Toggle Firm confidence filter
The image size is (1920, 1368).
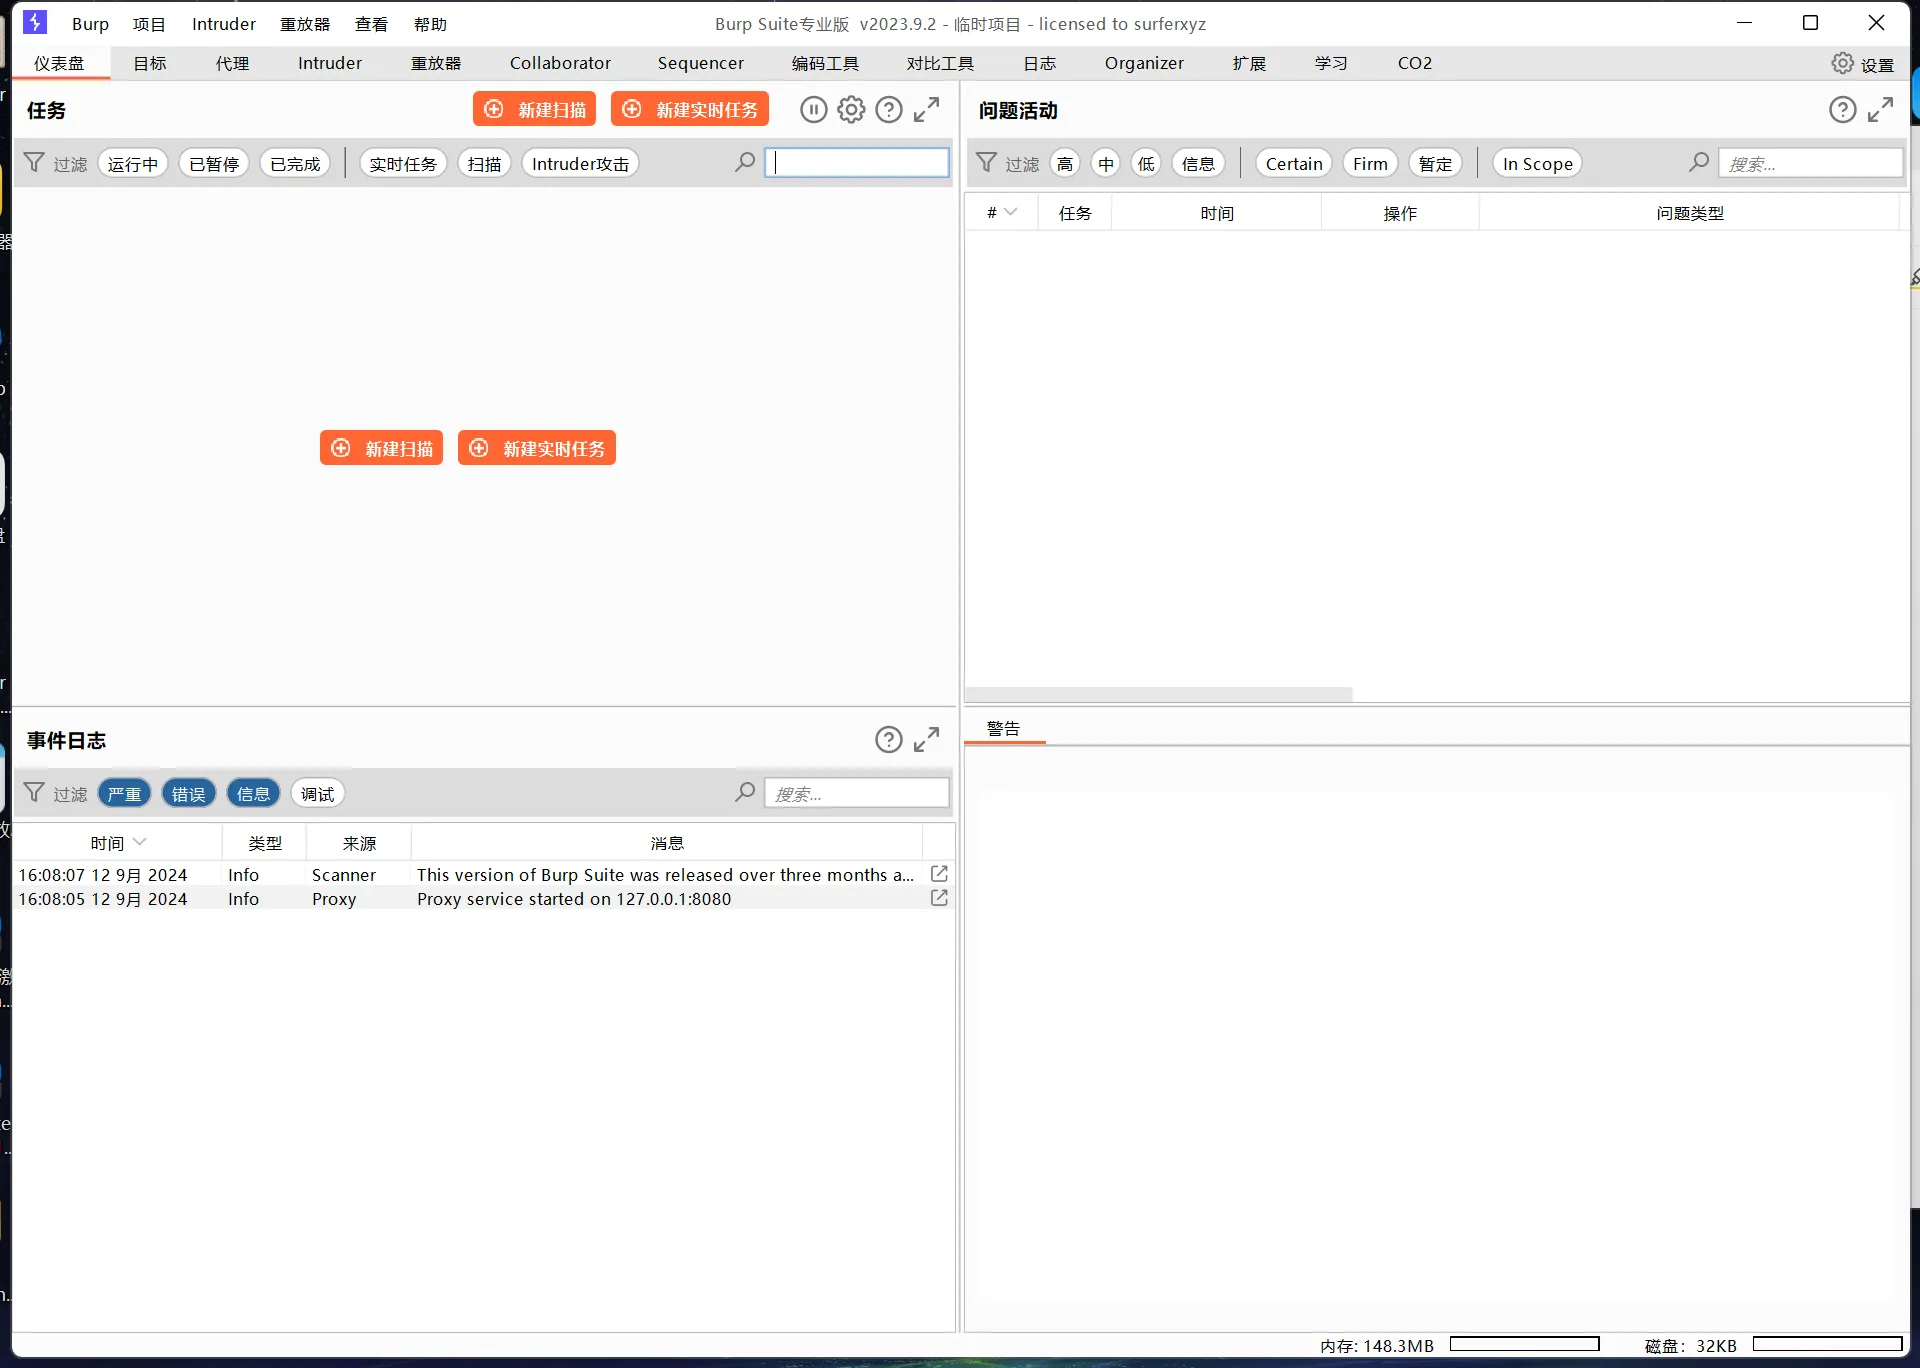(x=1370, y=164)
